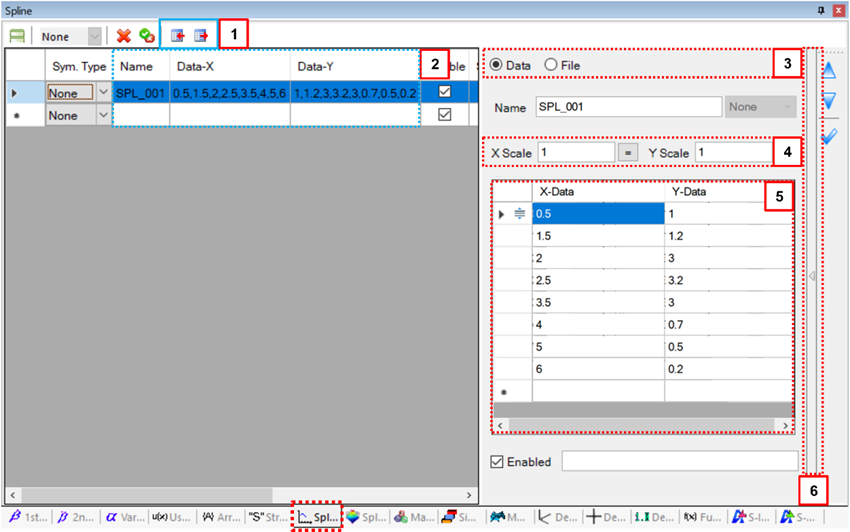Open the Spl... tab with colored surface icon
Image resolution: width=850 pixels, height=532 pixels.
(x=366, y=517)
